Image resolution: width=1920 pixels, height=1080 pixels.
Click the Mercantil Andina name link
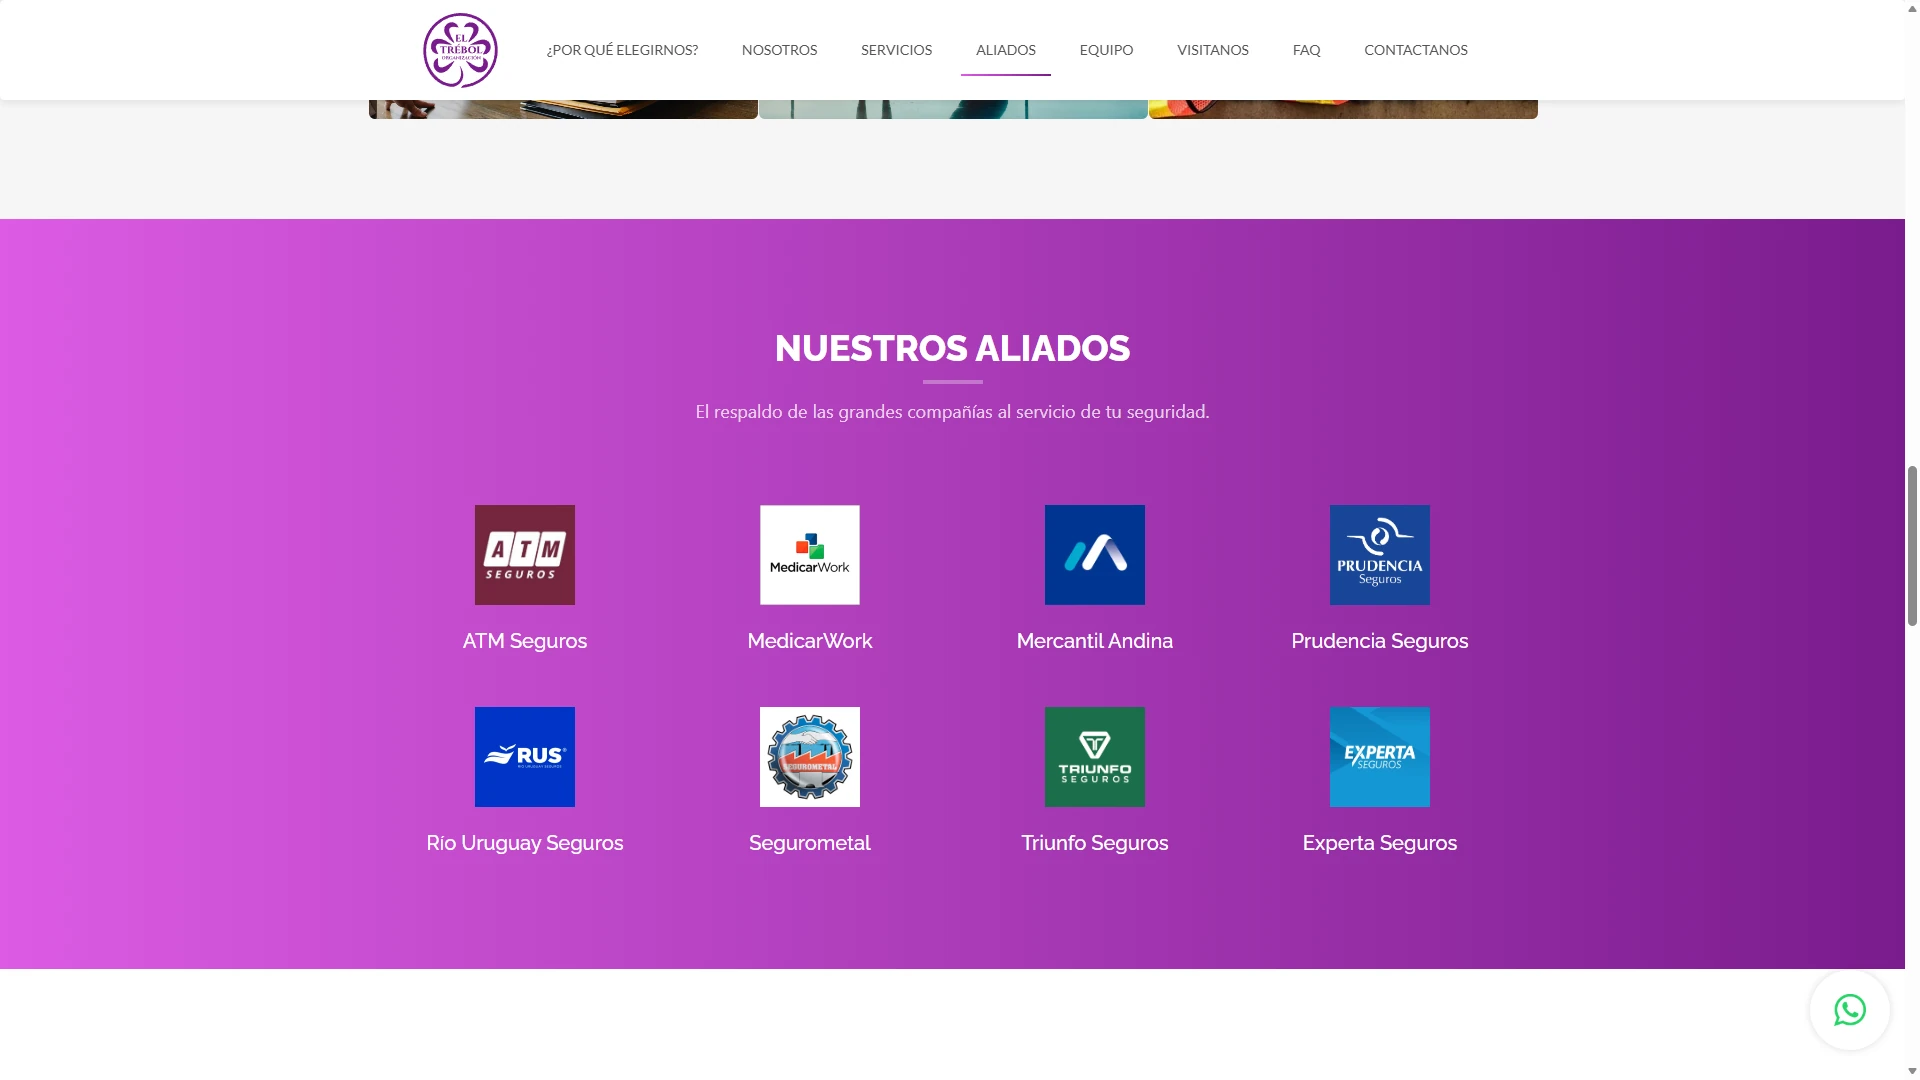(x=1095, y=641)
